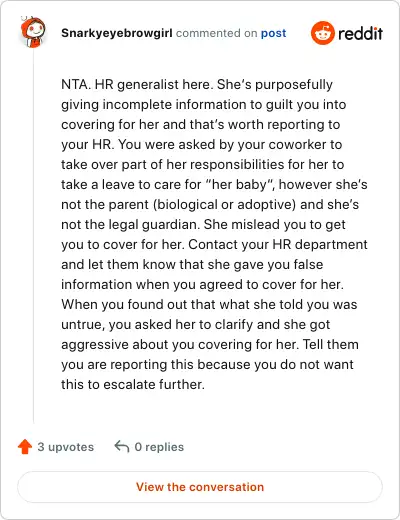Viewport: 400px width, 520px height.
Task: Click Snarkyeyebrowgirl's Snoo avatar
Action: click(33, 32)
